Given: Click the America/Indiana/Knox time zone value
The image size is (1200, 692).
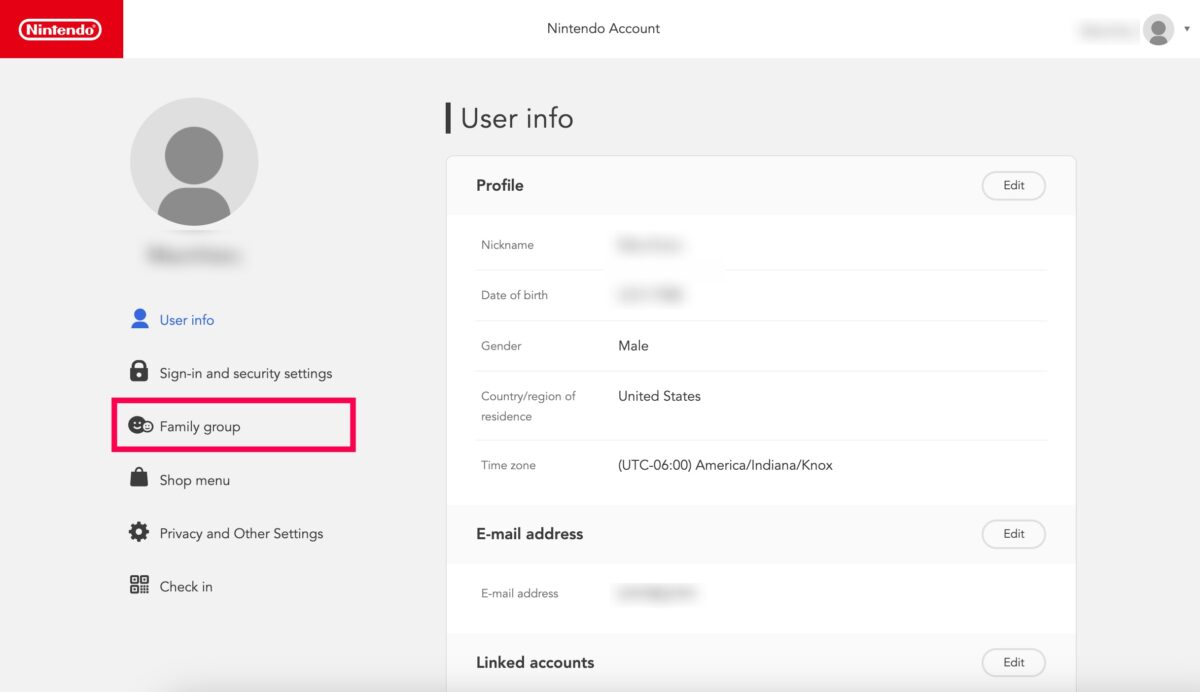Looking at the screenshot, I should pos(725,465).
